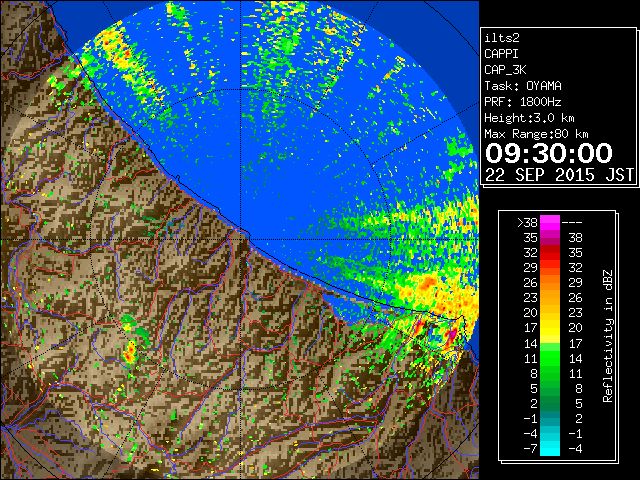Click the magenta >38 dBZ legend swatch
The width and height of the screenshot is (640, 480).
coord(549,222)
